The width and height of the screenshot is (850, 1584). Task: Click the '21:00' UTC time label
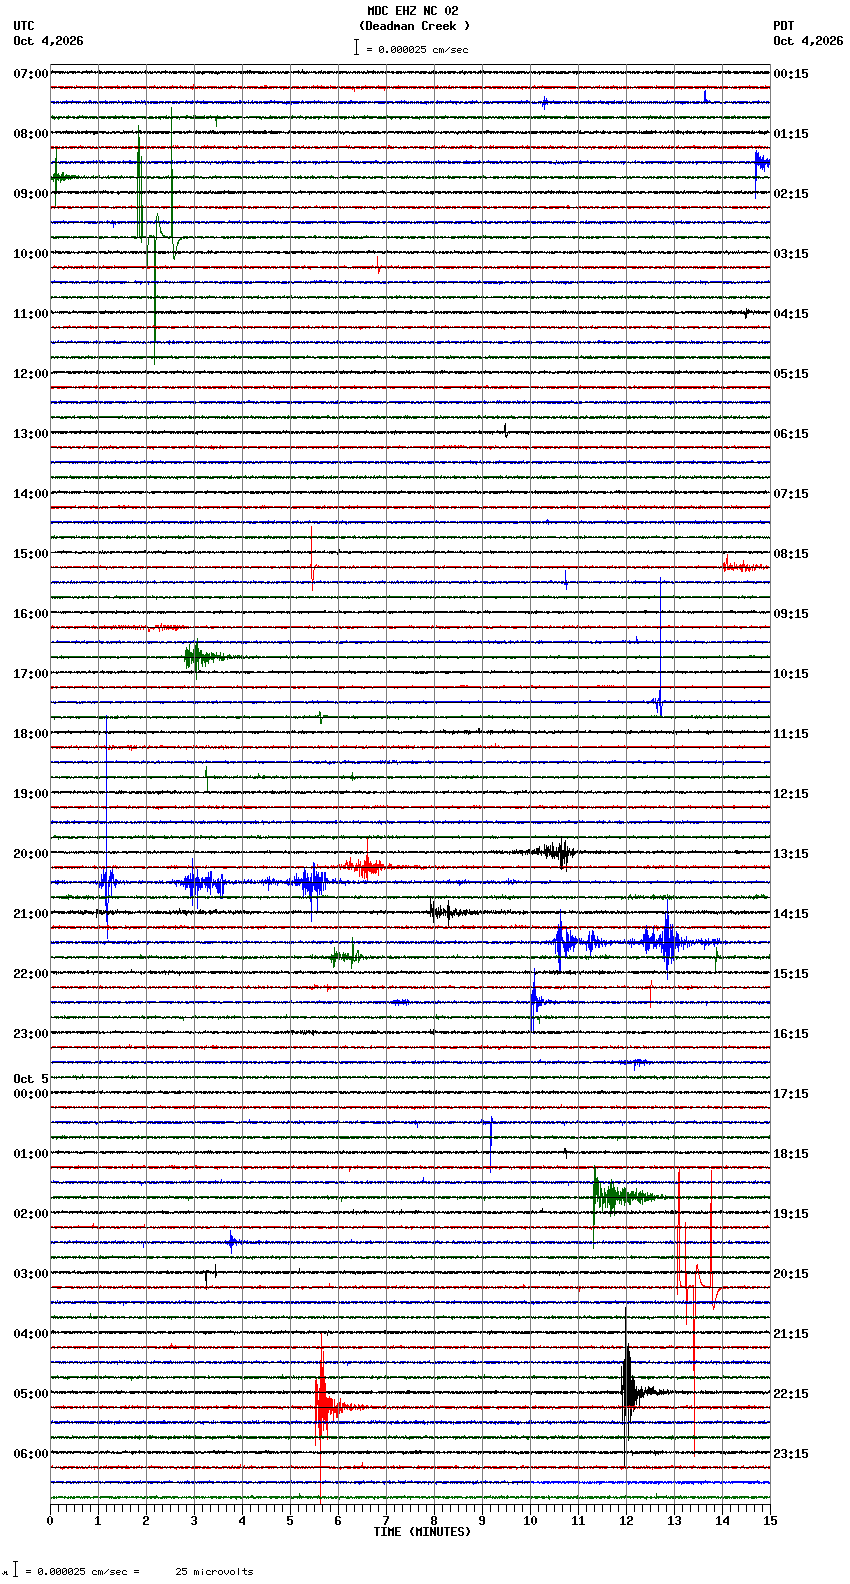click(31, 914)
